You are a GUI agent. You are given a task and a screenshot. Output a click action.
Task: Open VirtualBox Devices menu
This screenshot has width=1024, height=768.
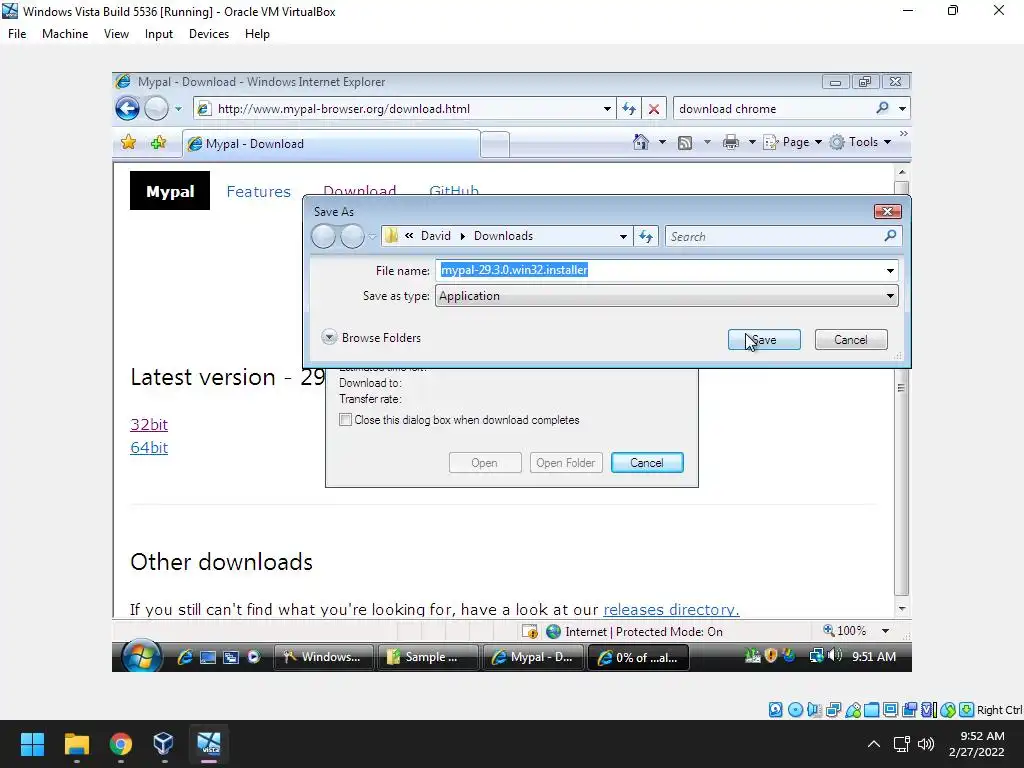(209, 34)
